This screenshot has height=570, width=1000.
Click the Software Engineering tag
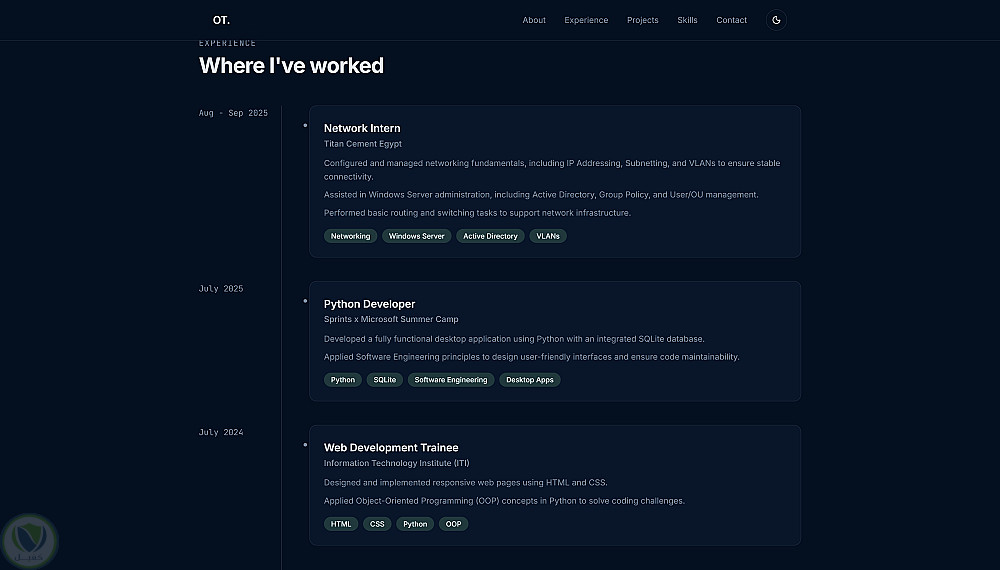pos(451,380)
